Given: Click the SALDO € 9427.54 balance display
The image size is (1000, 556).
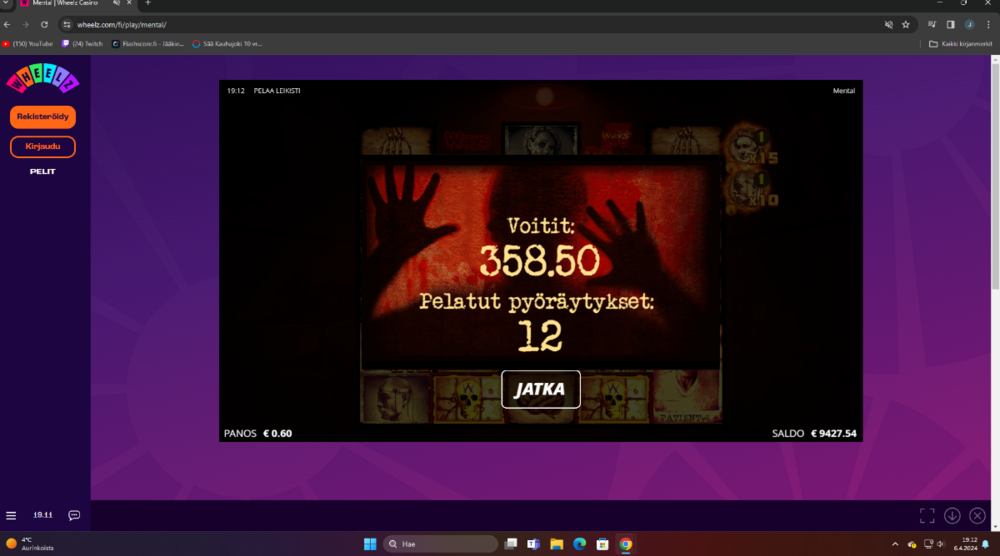Looking at the screenshot, I should coord(814,434).
